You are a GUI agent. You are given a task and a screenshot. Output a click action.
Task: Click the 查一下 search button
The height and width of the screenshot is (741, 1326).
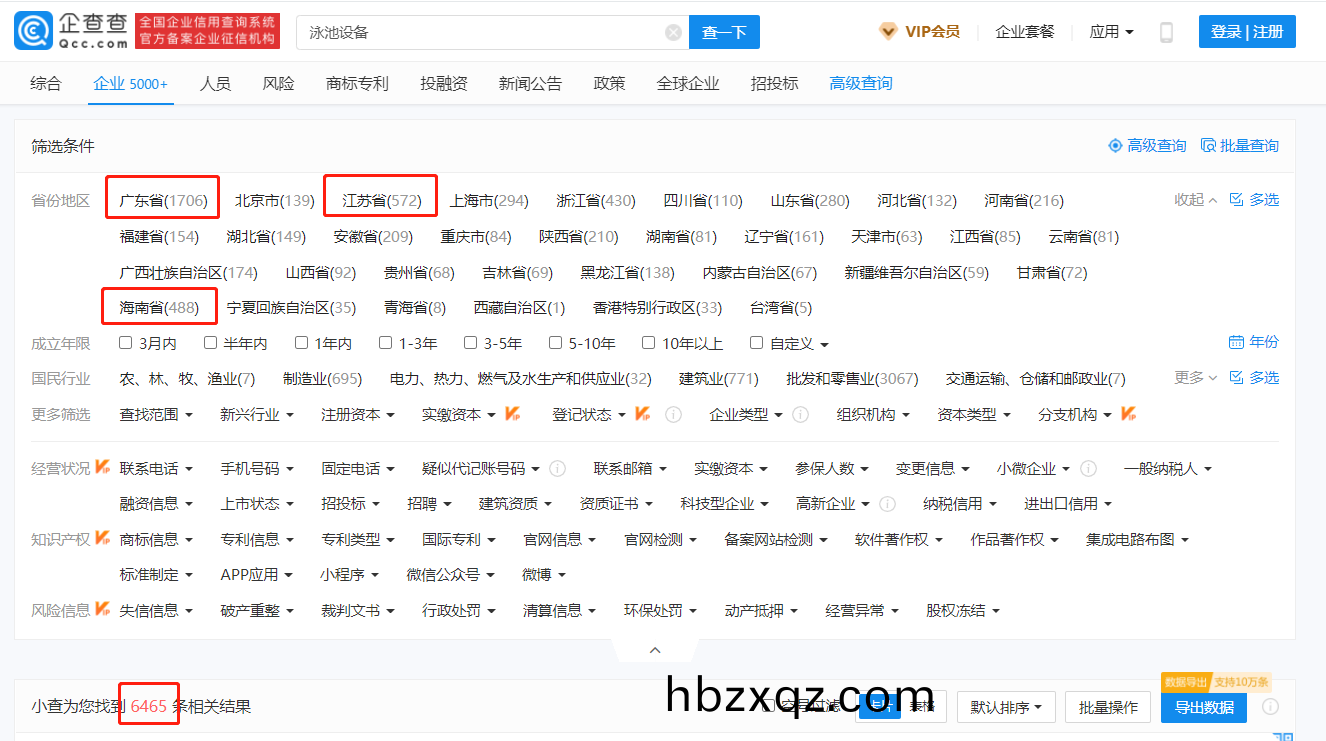click(x=724, y=32)
